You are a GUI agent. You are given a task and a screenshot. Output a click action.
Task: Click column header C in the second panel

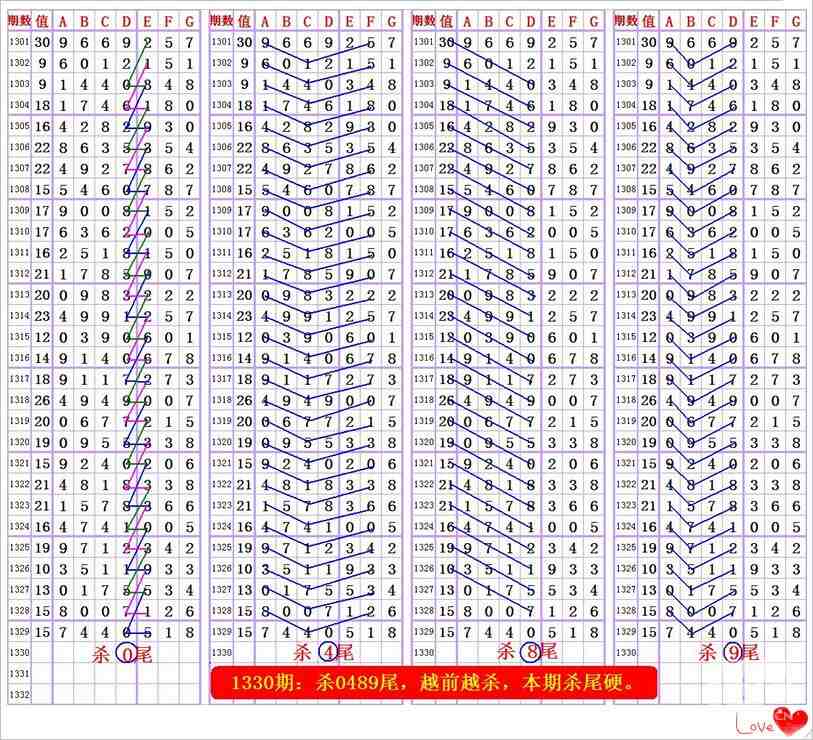point(308,20)
